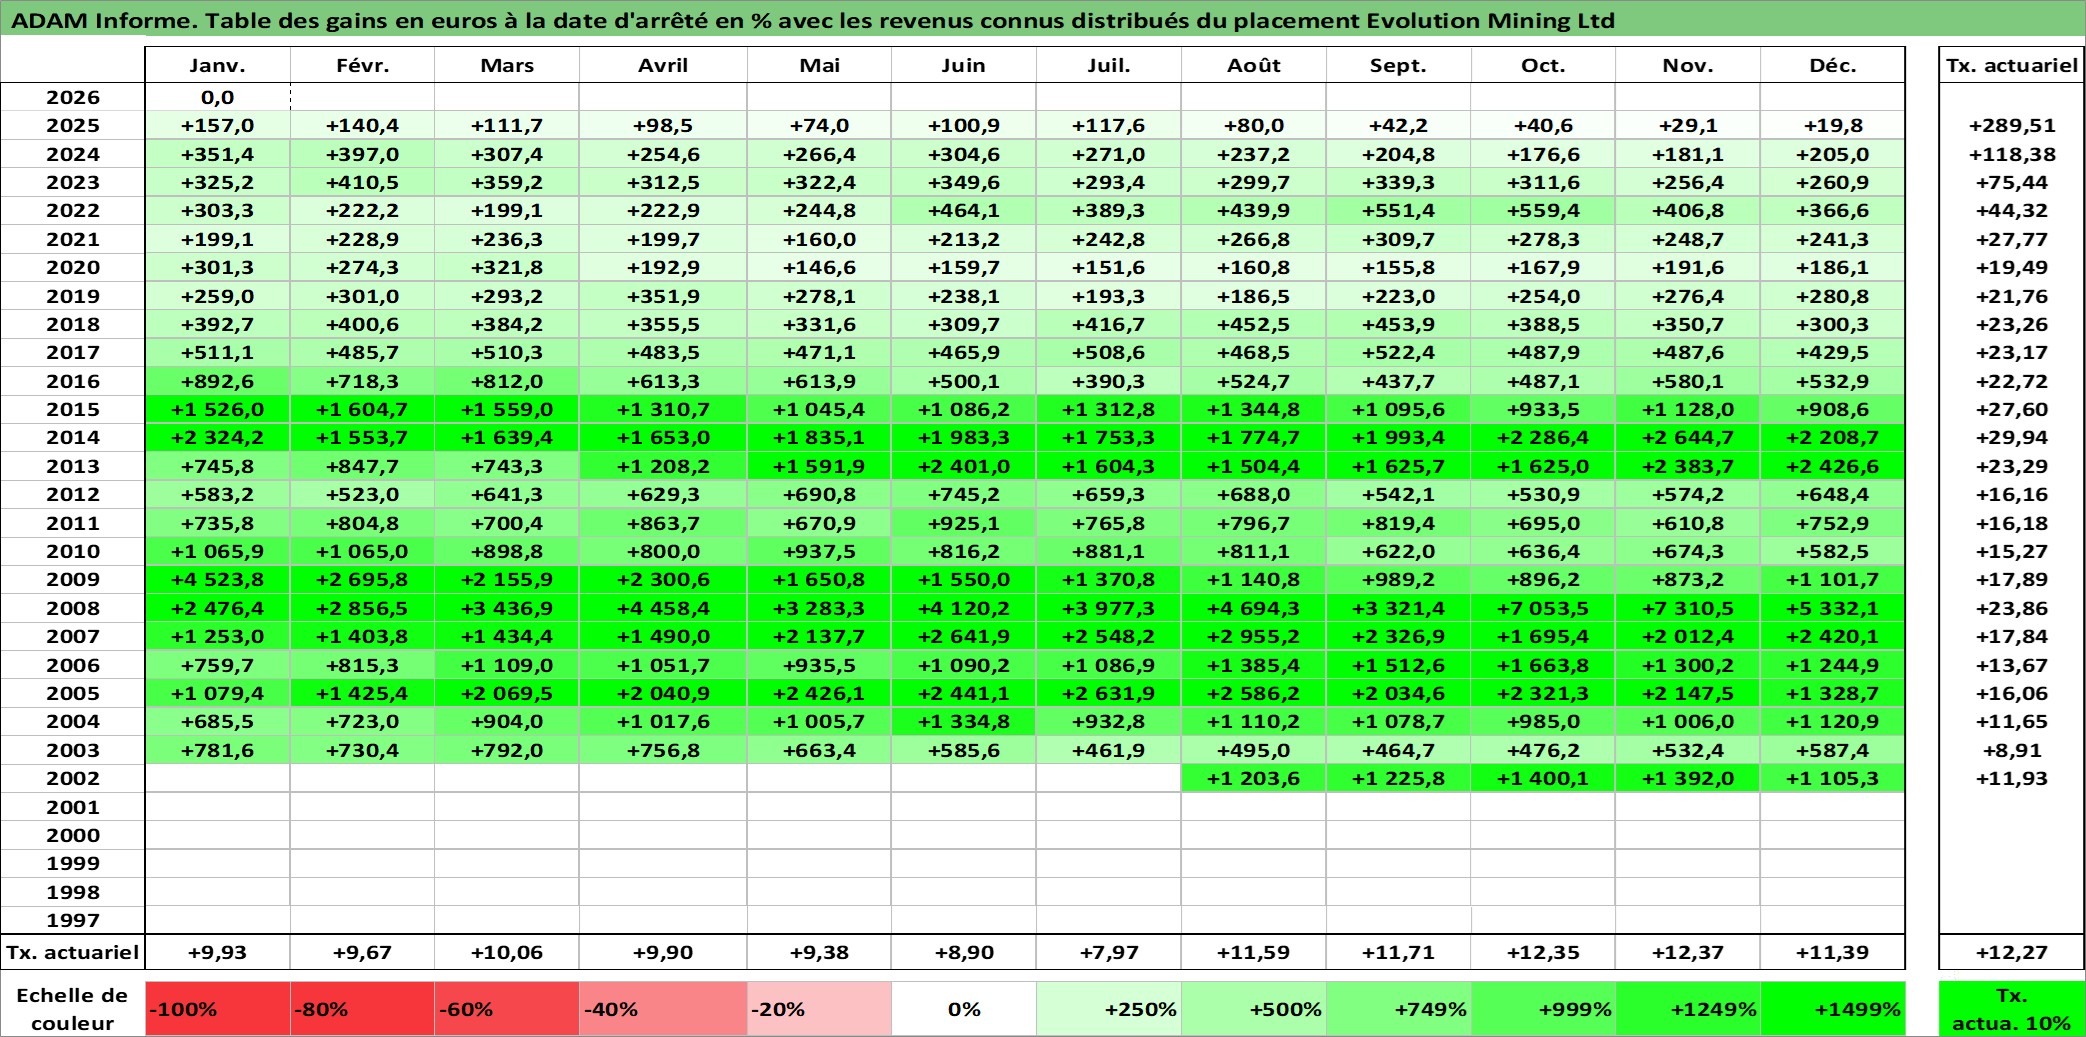Click the +1249% color scale swatch
2086x1037 pixels.
tap(1688, 1009)
